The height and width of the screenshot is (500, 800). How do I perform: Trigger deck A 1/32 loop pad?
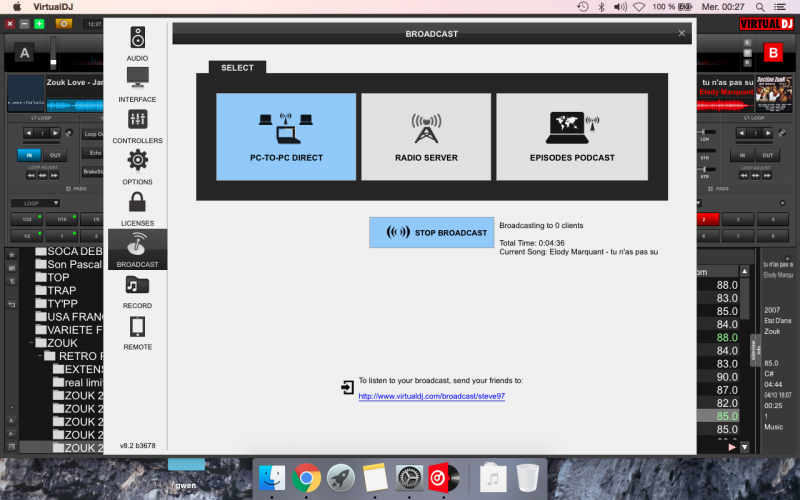click(x=27, y=219)
